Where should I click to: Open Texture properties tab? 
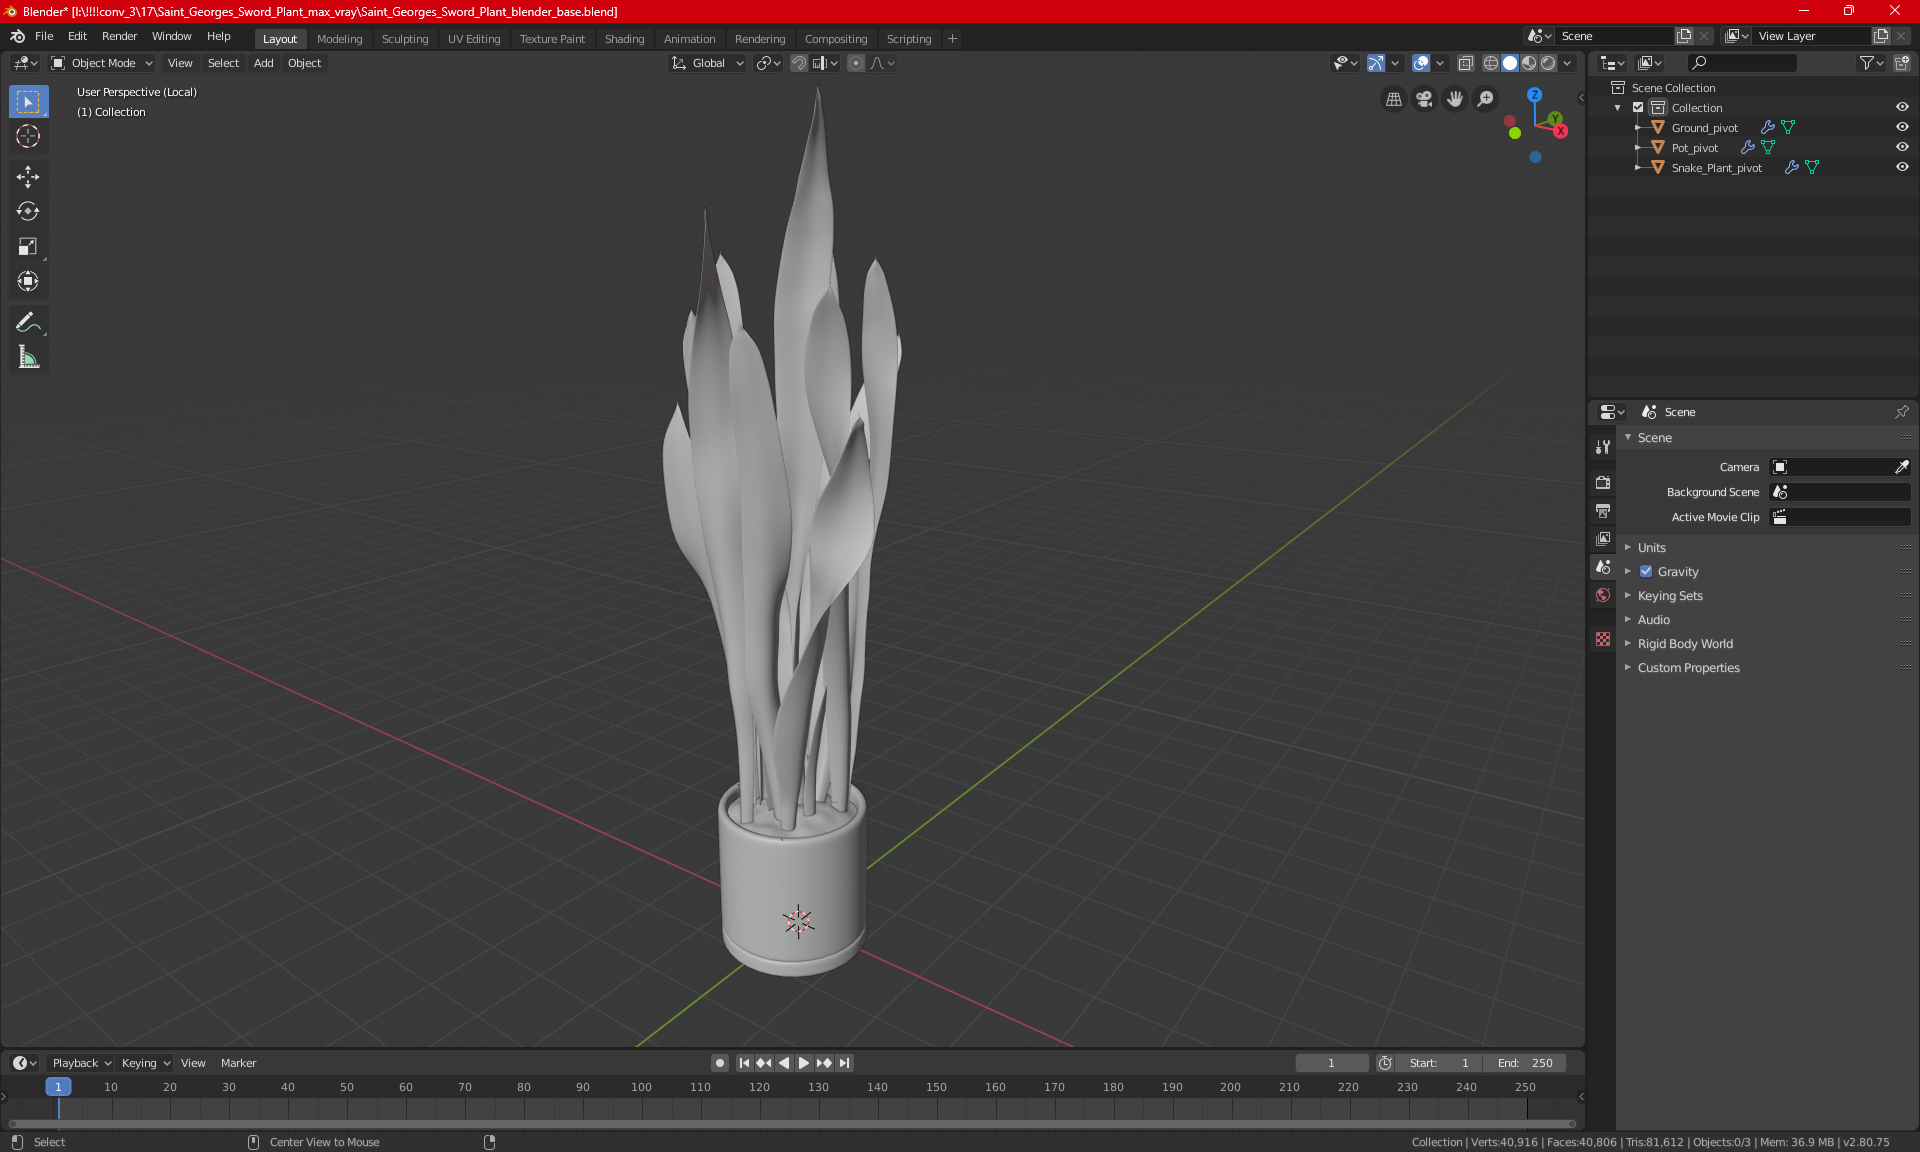[x=1603, y=639]
